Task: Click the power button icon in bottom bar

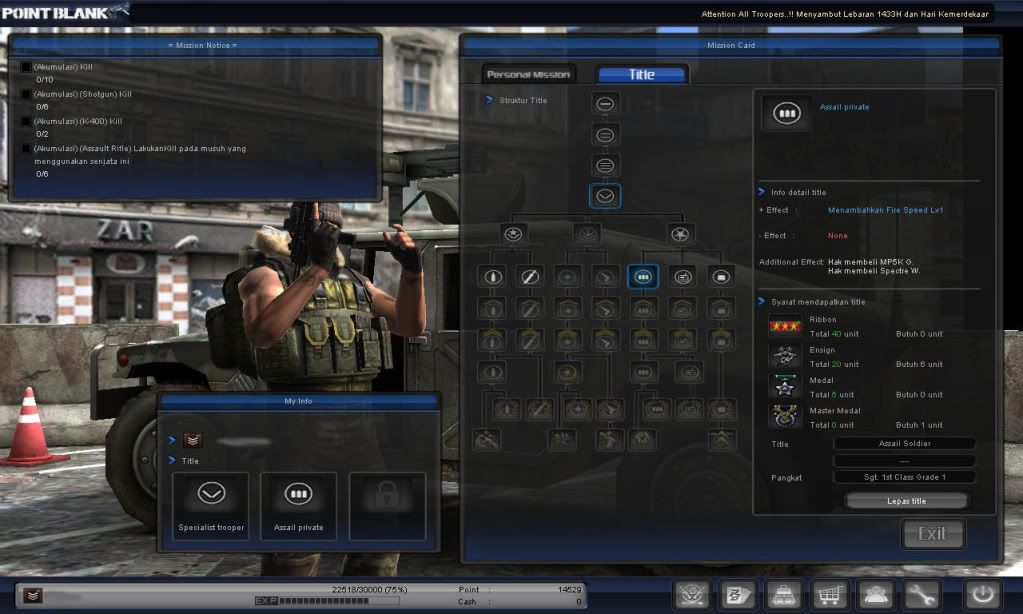Action: (983, 595)
